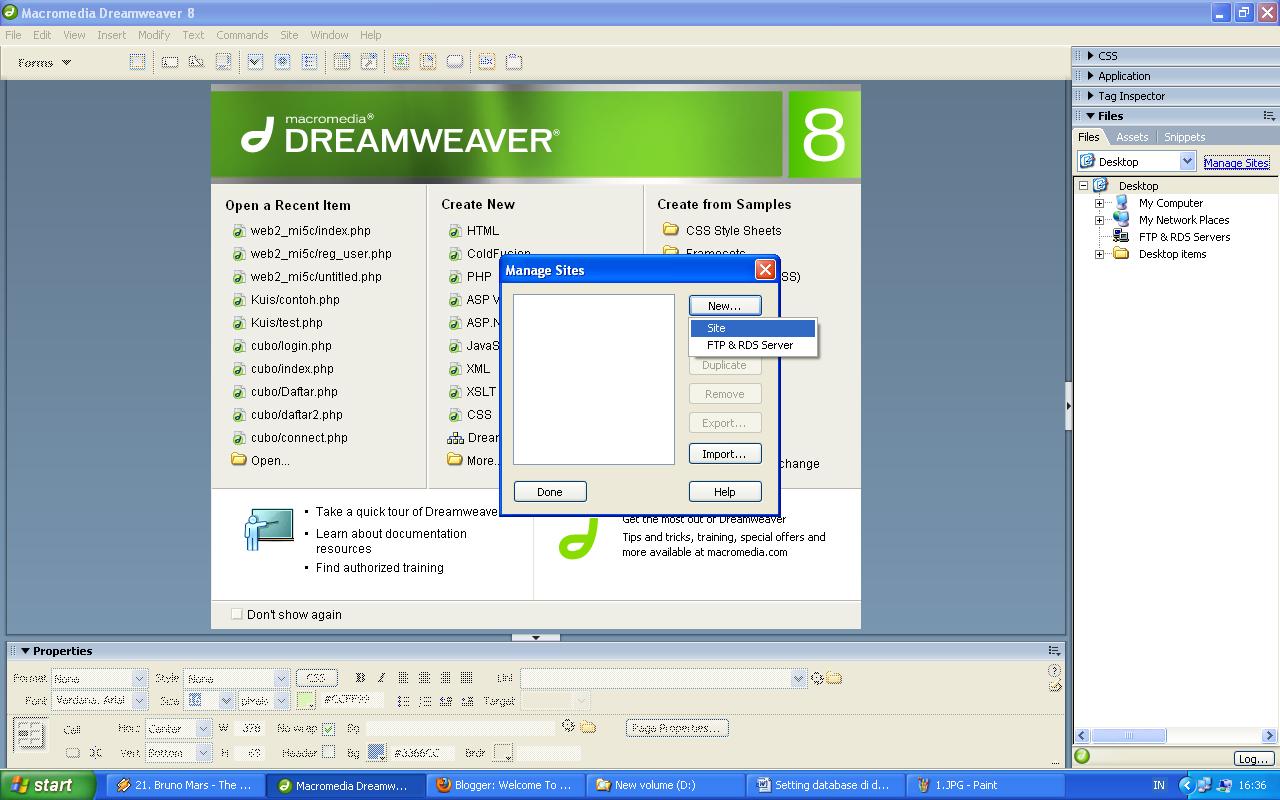Click Done in Manage Sites dialog
This screenshot has height=800, width=1280.
pyautogui.click(x=550, y=492)
